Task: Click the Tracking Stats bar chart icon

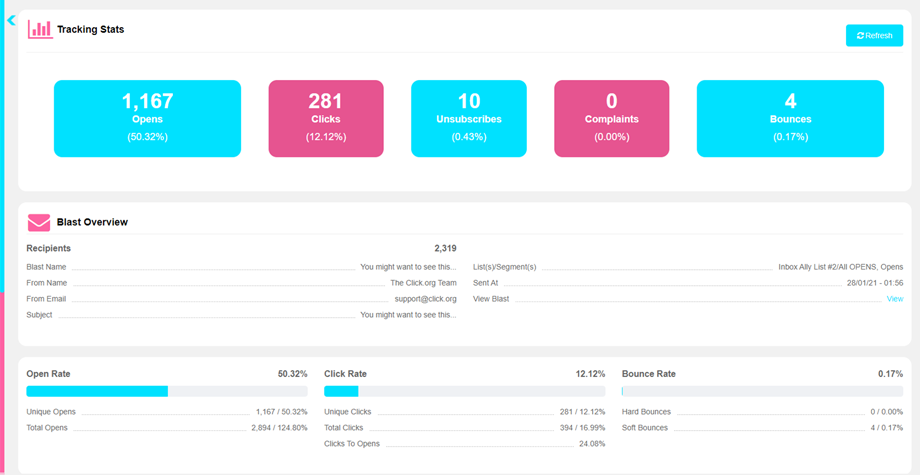Action: coord(40,29)
